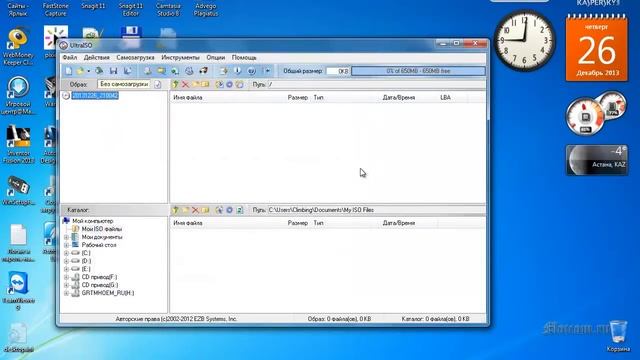The height and width of the screenshot is (360, 640).
Task: Click the gear properties icon in image pane toolbar
Action: 229,84
